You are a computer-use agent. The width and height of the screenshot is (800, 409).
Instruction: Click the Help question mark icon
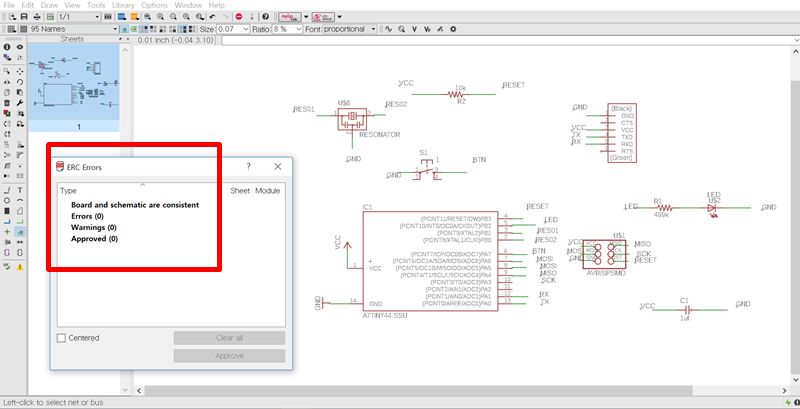coord(265,17)
